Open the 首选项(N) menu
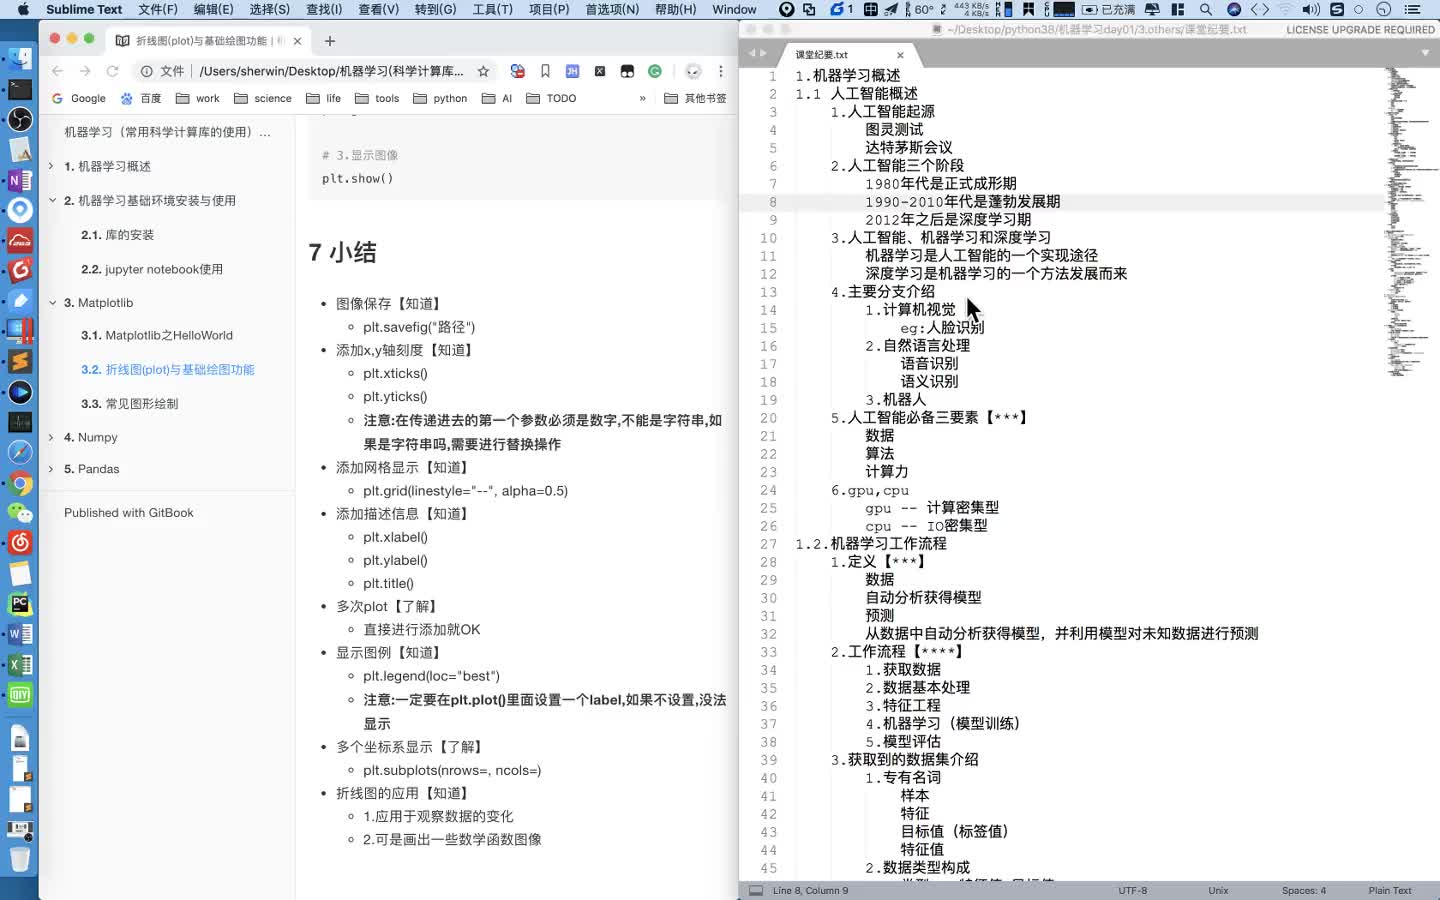Screen dimensions: 1440x900 [x=612, y=9]
